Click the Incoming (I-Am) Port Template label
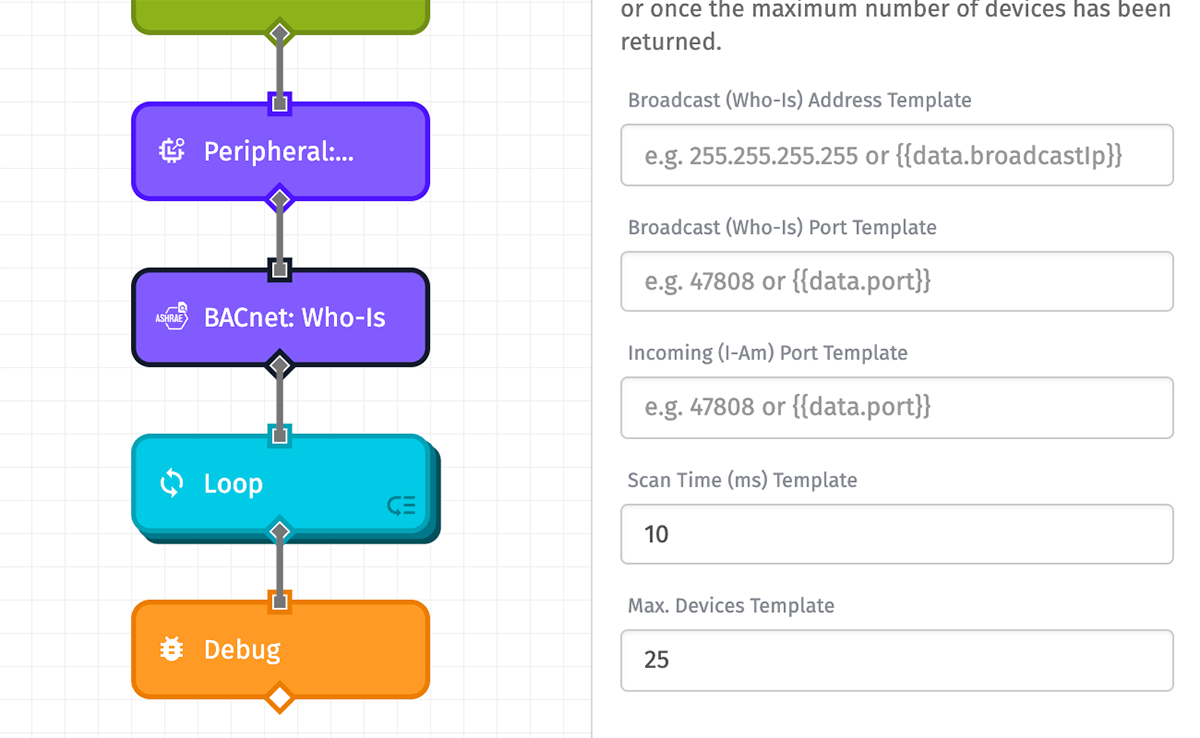 768,353
